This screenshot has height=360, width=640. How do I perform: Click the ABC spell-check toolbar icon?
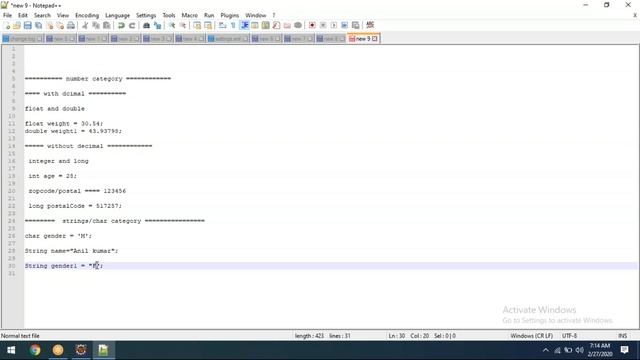370,25
